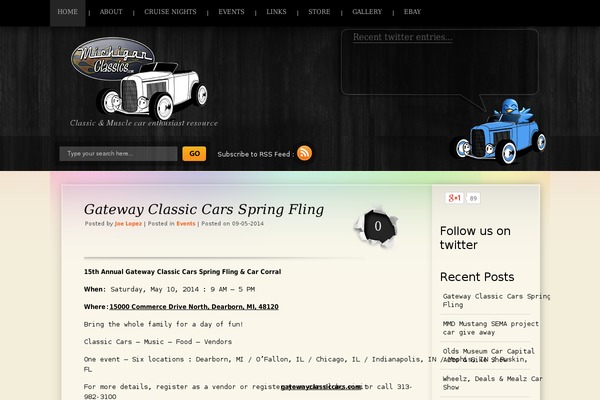Click the Posted on 09-05-2014 date
Screen dimensions: 600x400
pyautogui.click(x=233, y=224)
